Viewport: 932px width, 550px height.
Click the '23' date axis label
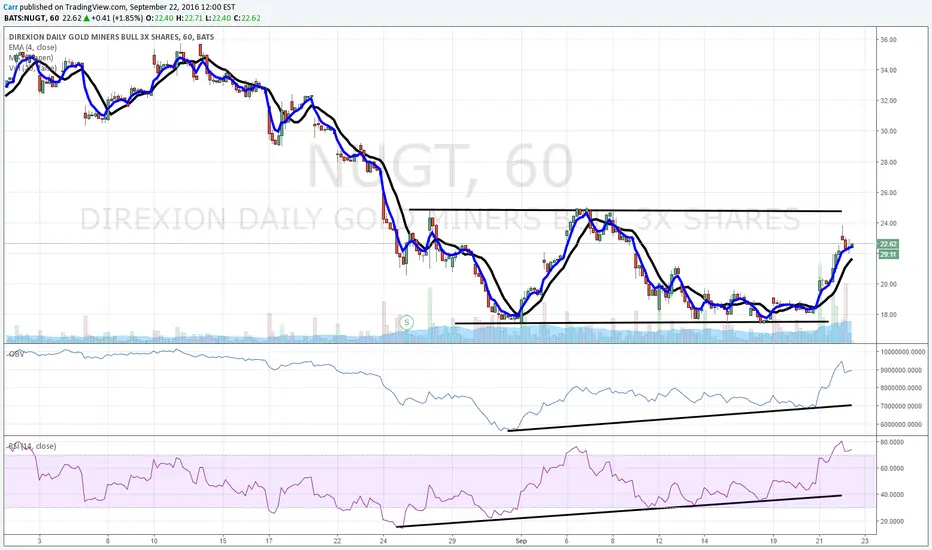pos(865,541)
